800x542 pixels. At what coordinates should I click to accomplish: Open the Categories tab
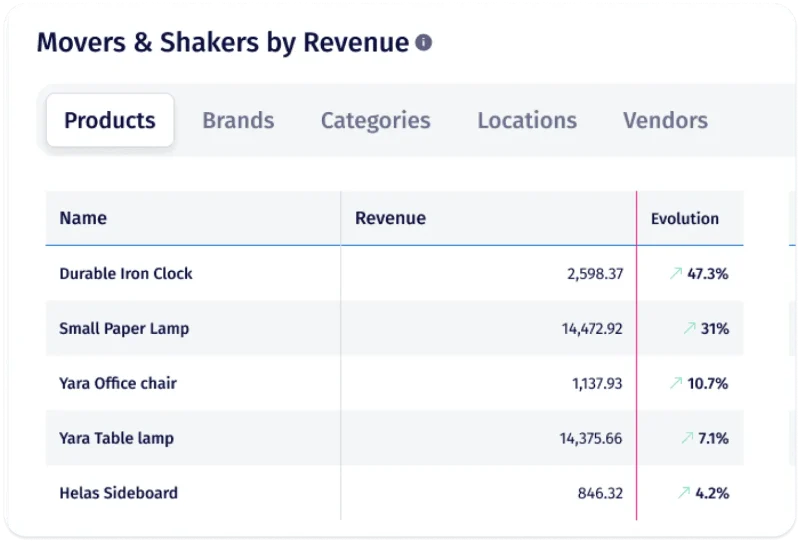click(376, 121)
